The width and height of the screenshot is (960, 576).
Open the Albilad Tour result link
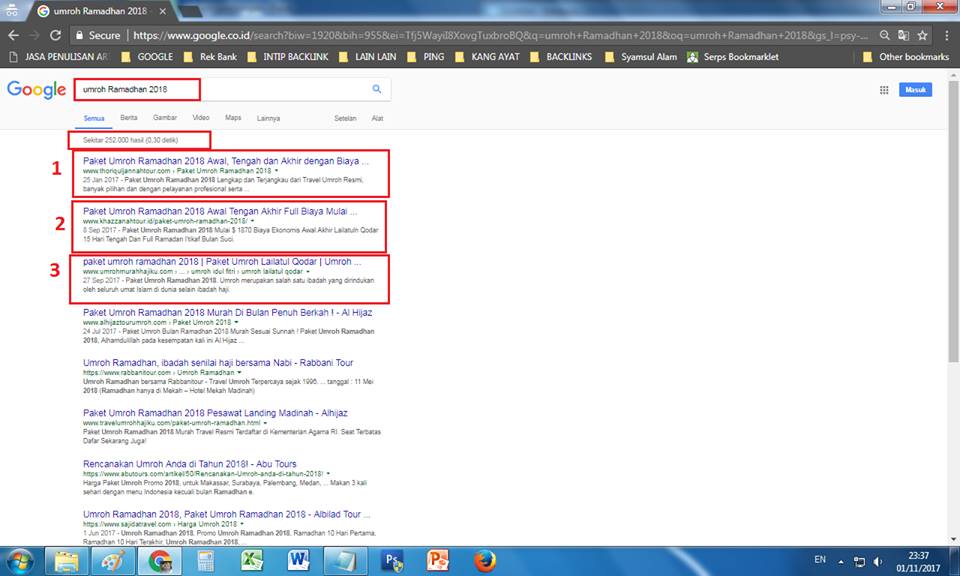(x=227, y=514)
